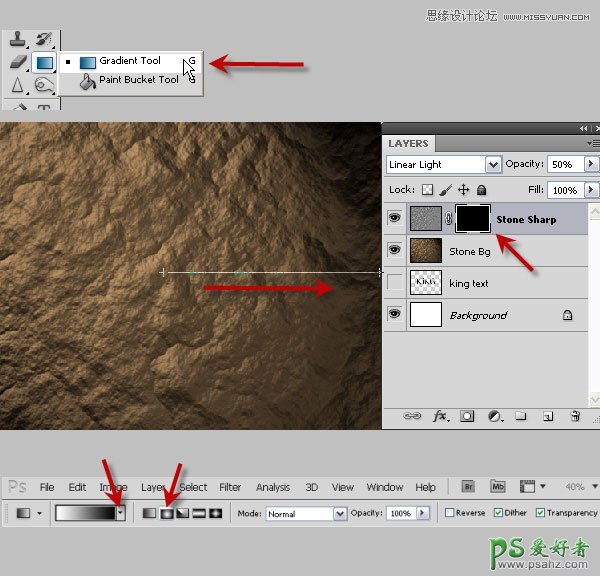The image size is (600, 576).
Task: Pick the Dodge tool icon
Action: [44, 87]
